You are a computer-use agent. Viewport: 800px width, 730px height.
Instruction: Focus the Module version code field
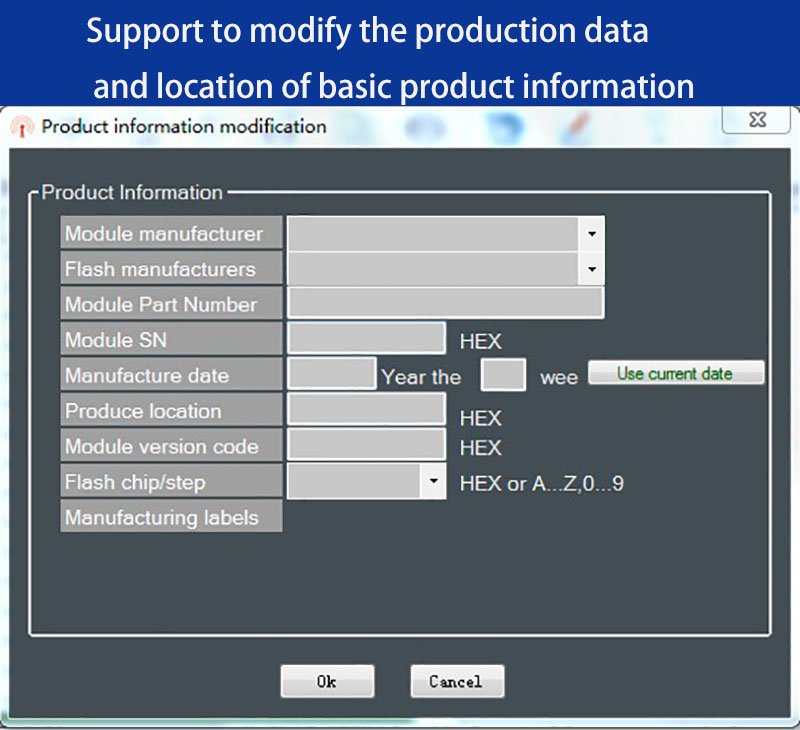pyautogui.click(x=366, y=444)
